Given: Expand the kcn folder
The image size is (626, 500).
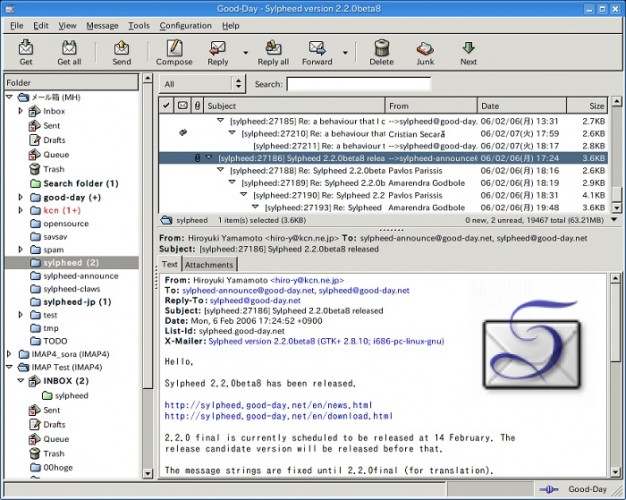Looking at the screenshot, I should point(20,210).
